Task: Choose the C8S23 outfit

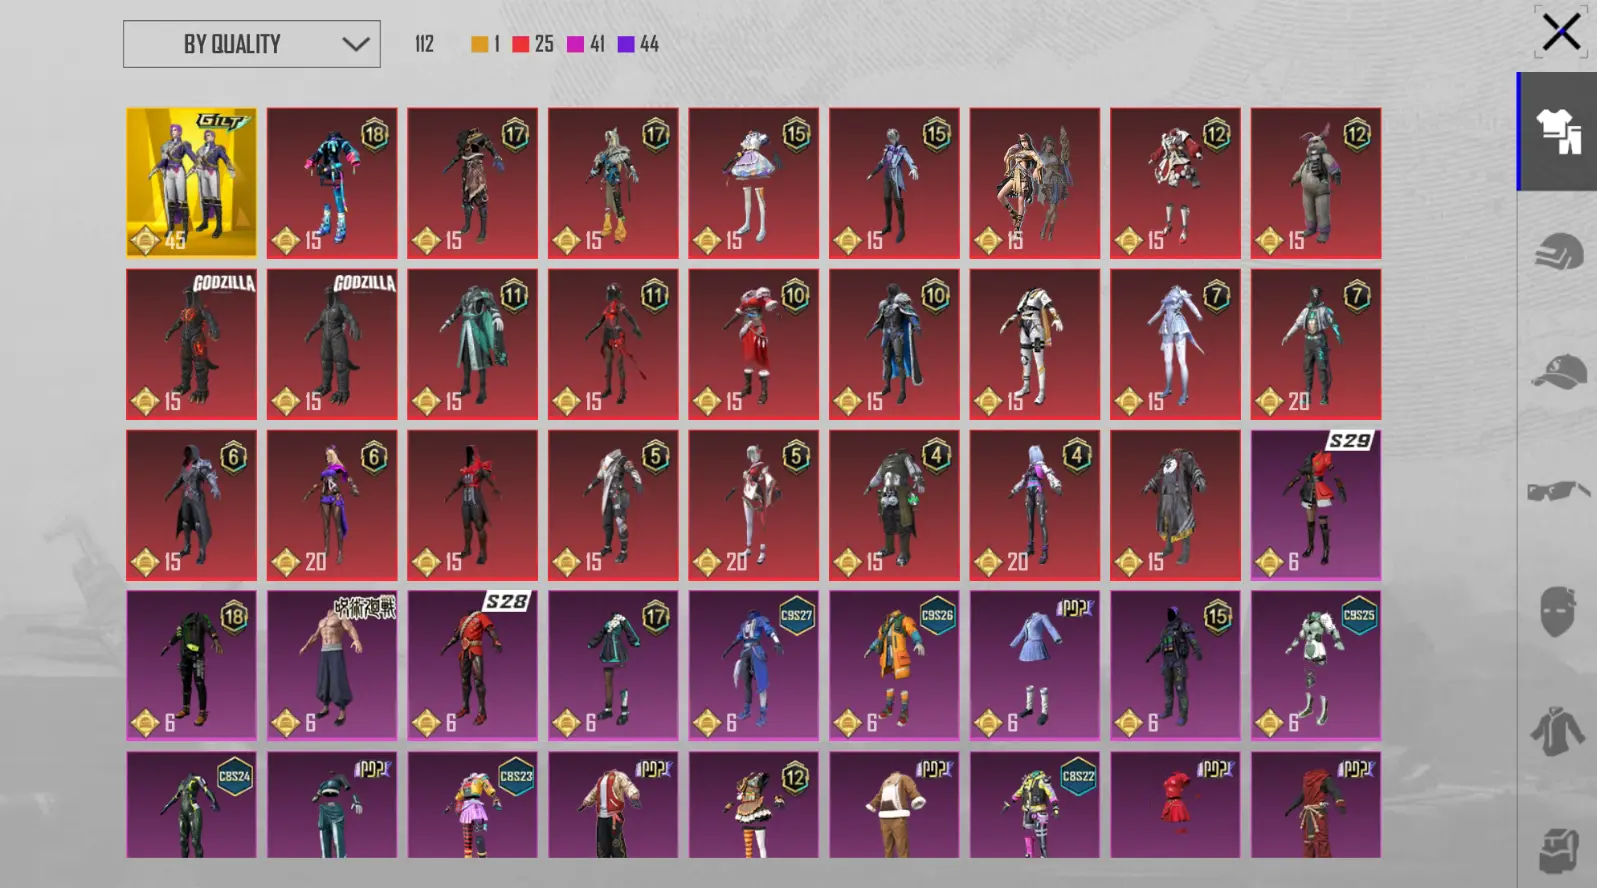Action: click(473, 805)
